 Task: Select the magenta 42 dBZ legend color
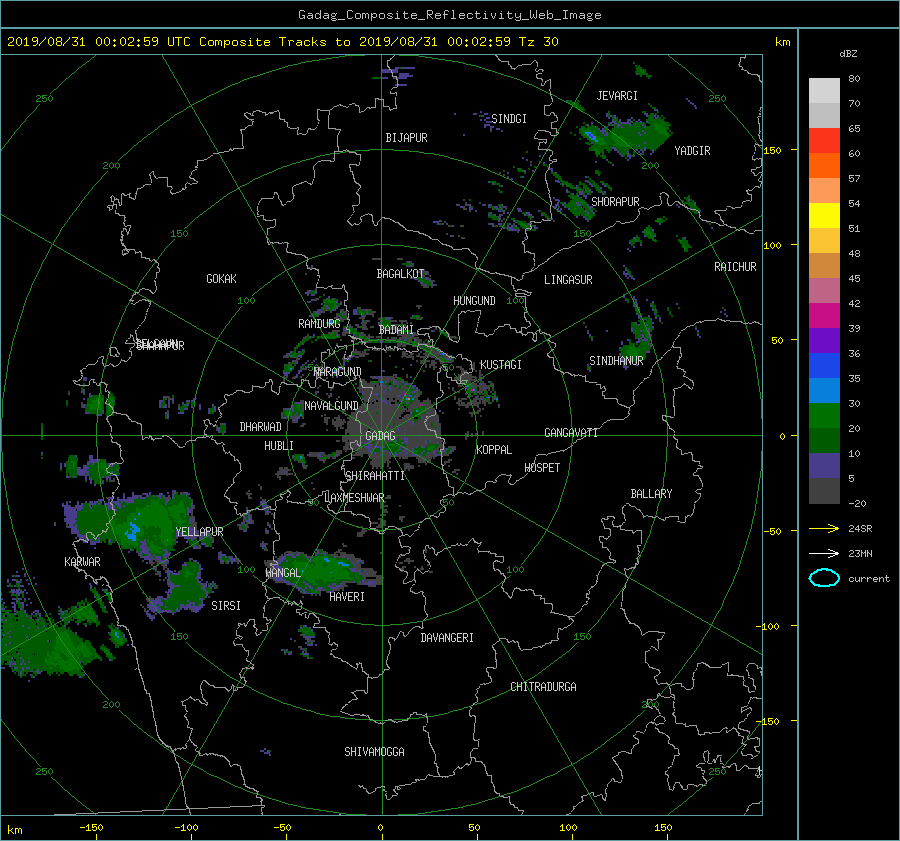(824, 316)
